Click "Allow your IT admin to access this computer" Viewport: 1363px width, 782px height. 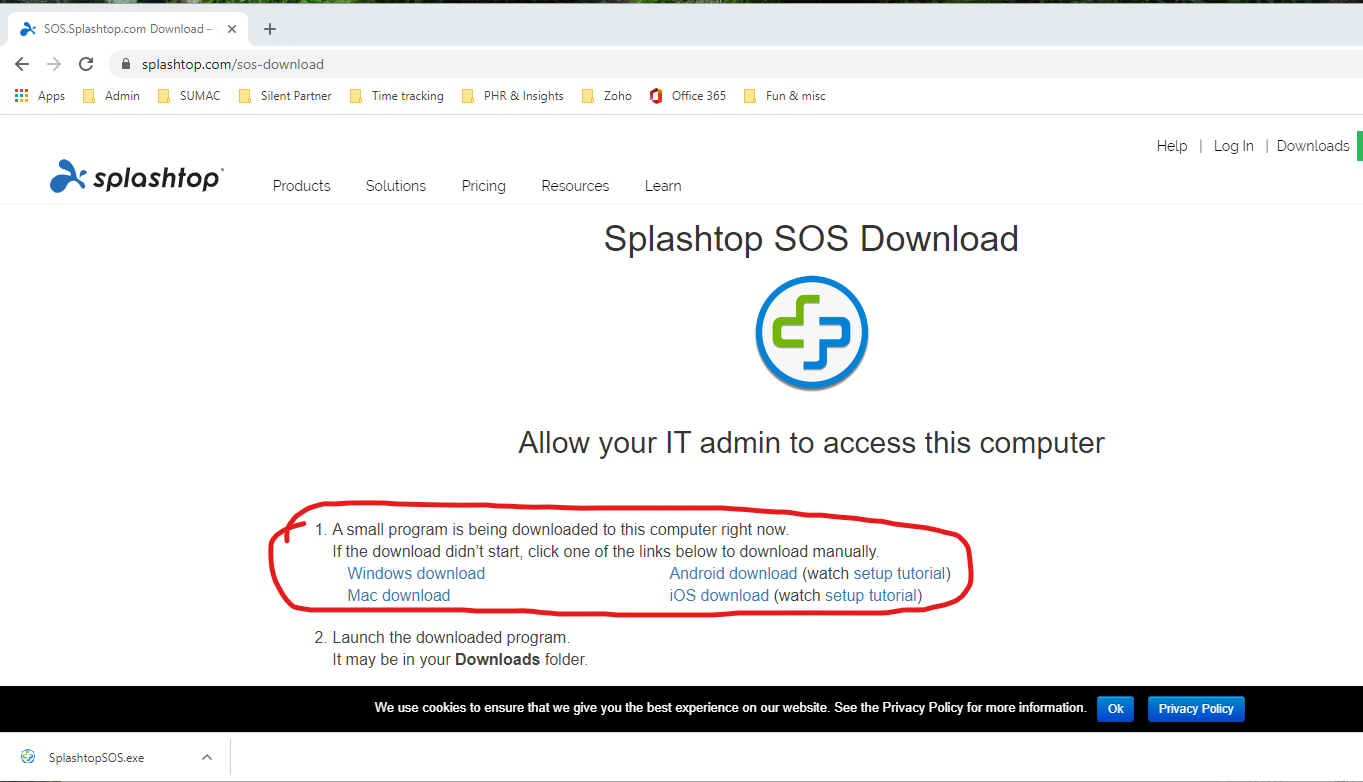click(811, 443)
